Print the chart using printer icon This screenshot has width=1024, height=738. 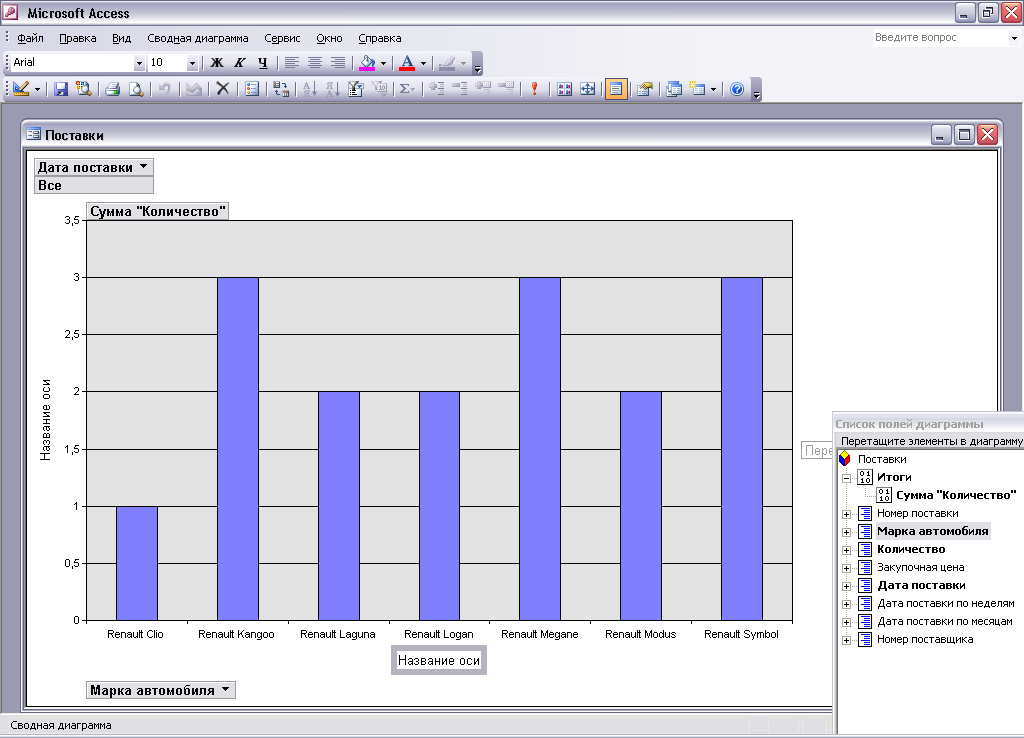click(x=112, y=89)
